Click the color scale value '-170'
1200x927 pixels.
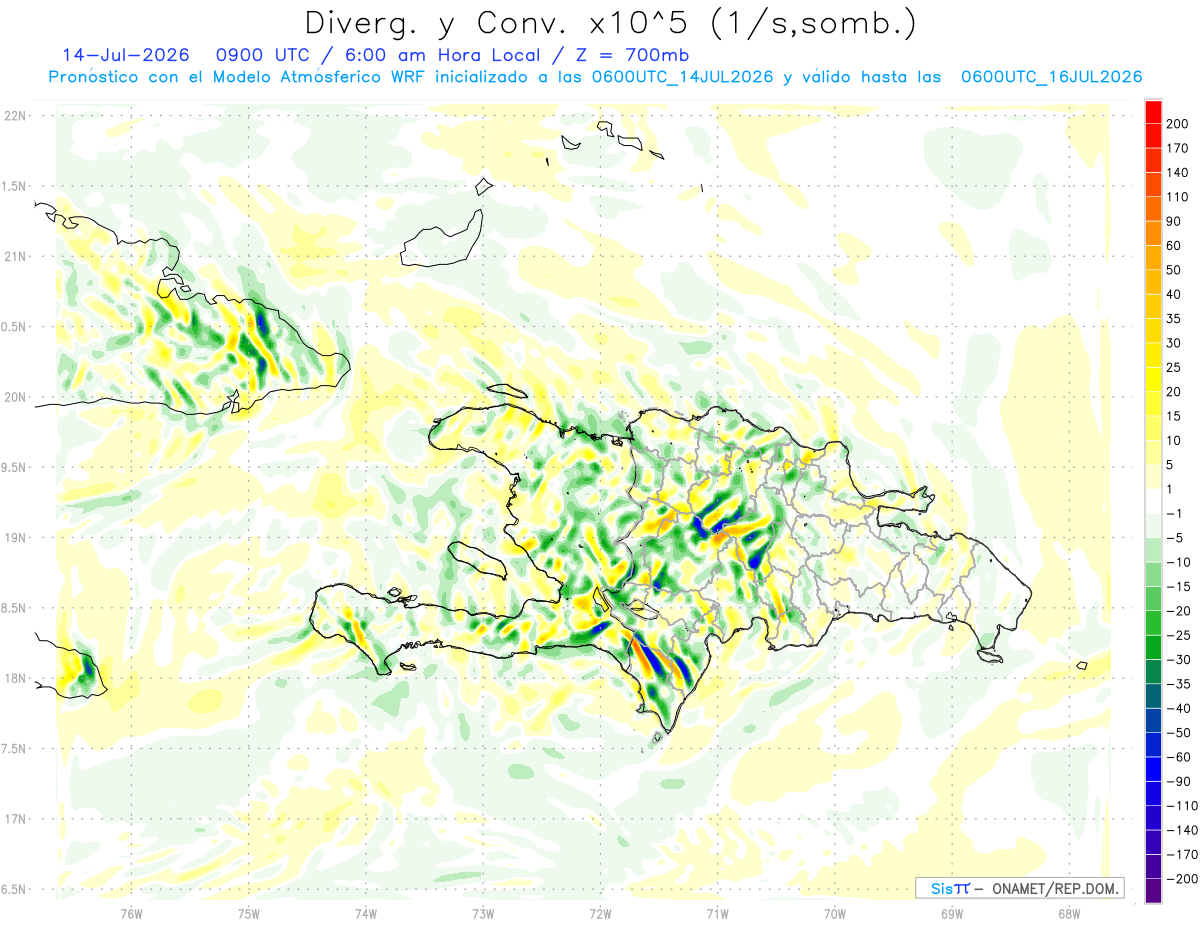point(1183,855)
